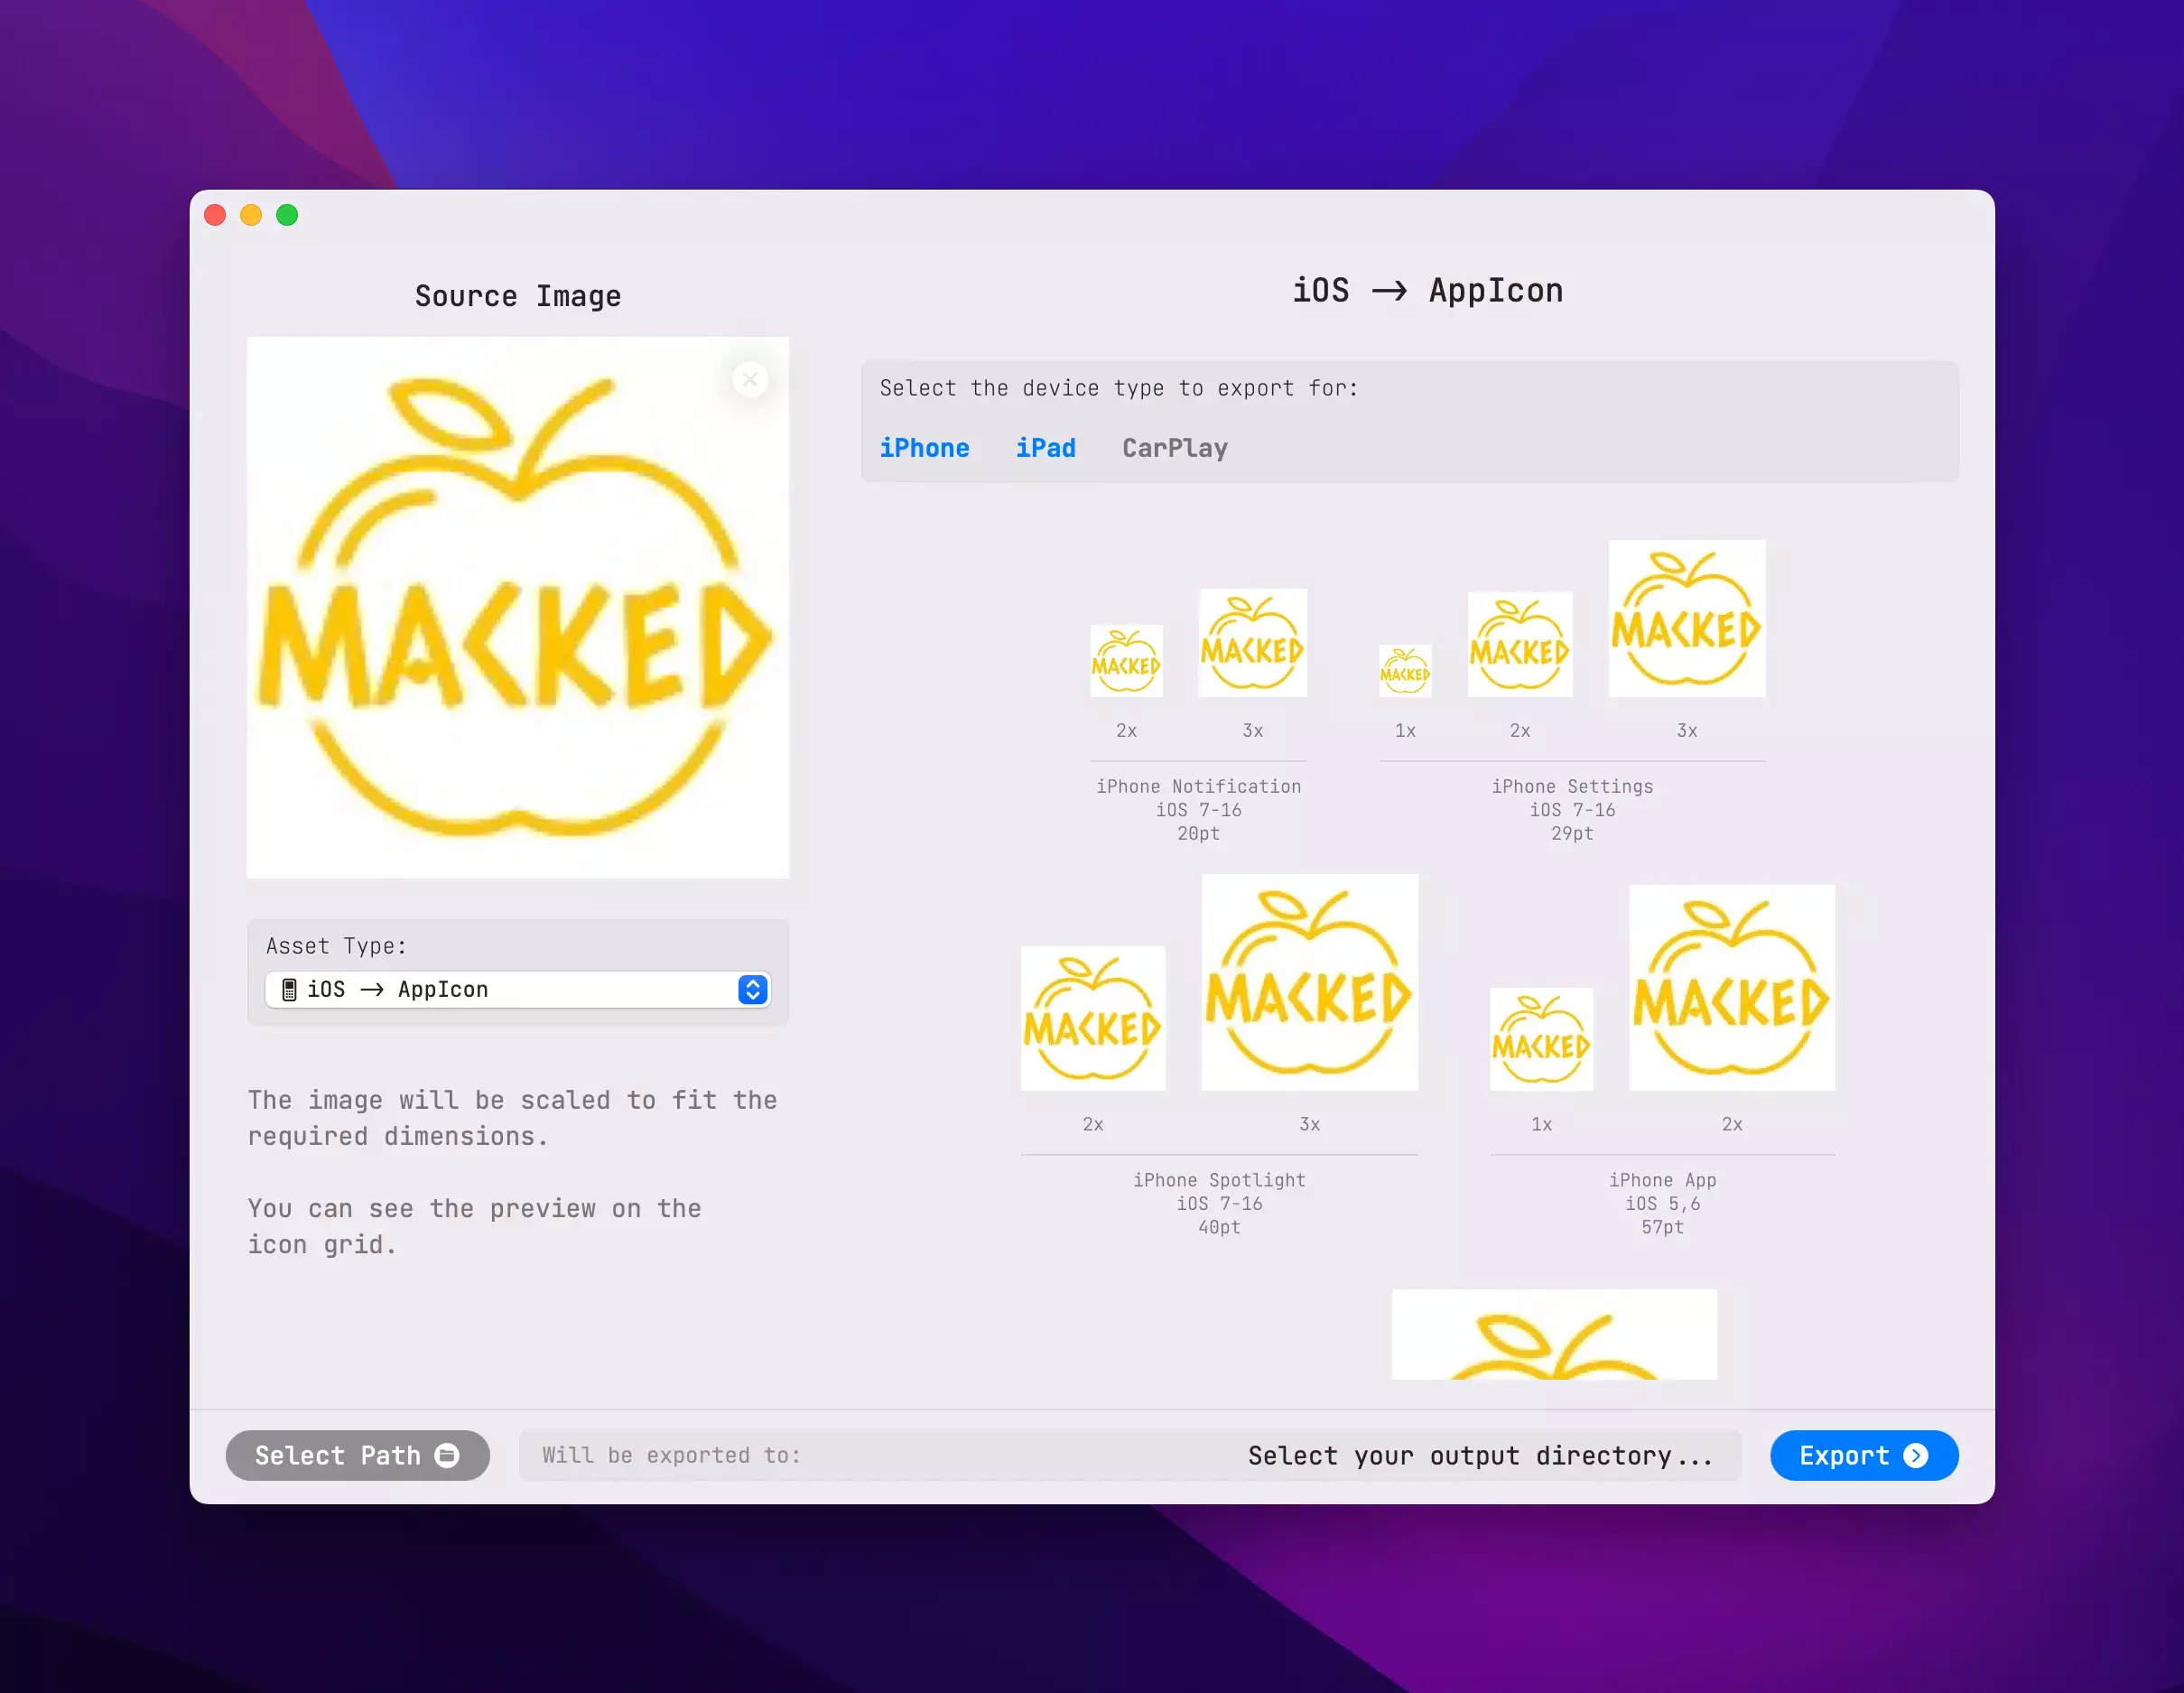Click the iPhone Spotlight 3x icon preview
Screen dimensions: 2184x1693
(1309, 982)
